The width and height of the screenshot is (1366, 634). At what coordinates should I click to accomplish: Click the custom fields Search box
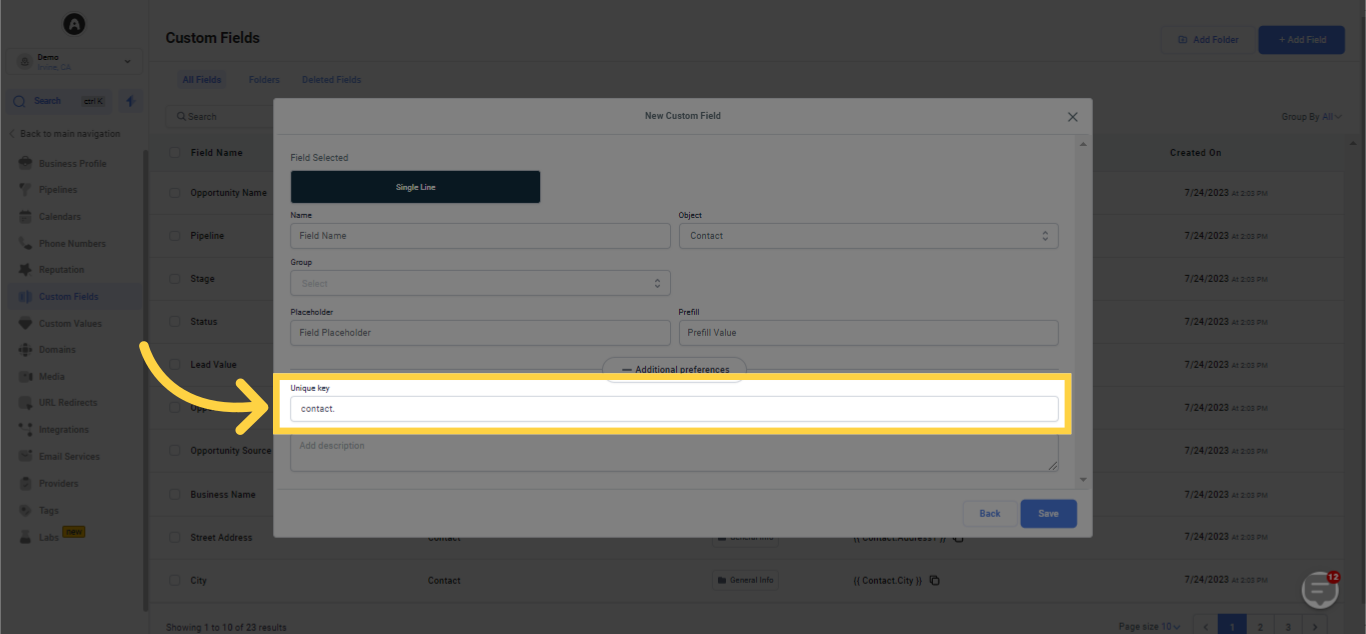coord(220,117)
